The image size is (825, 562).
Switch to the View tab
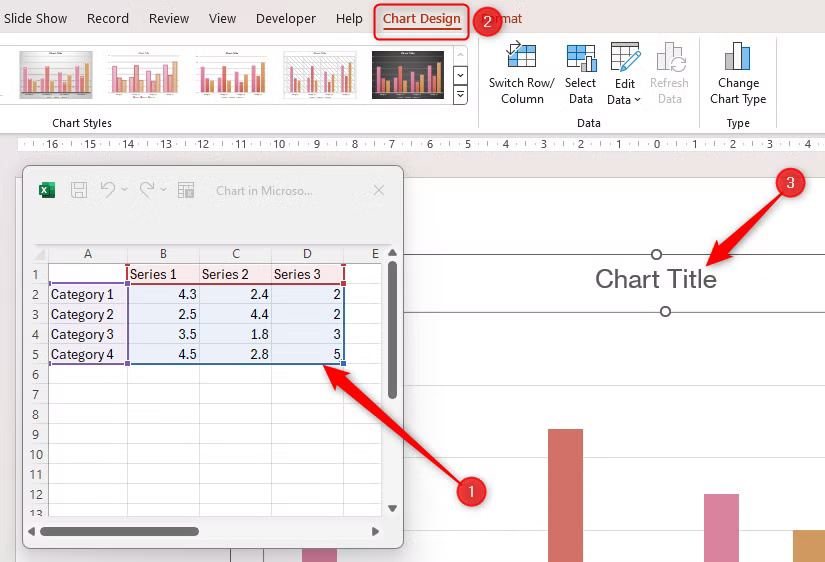(222, 18)
